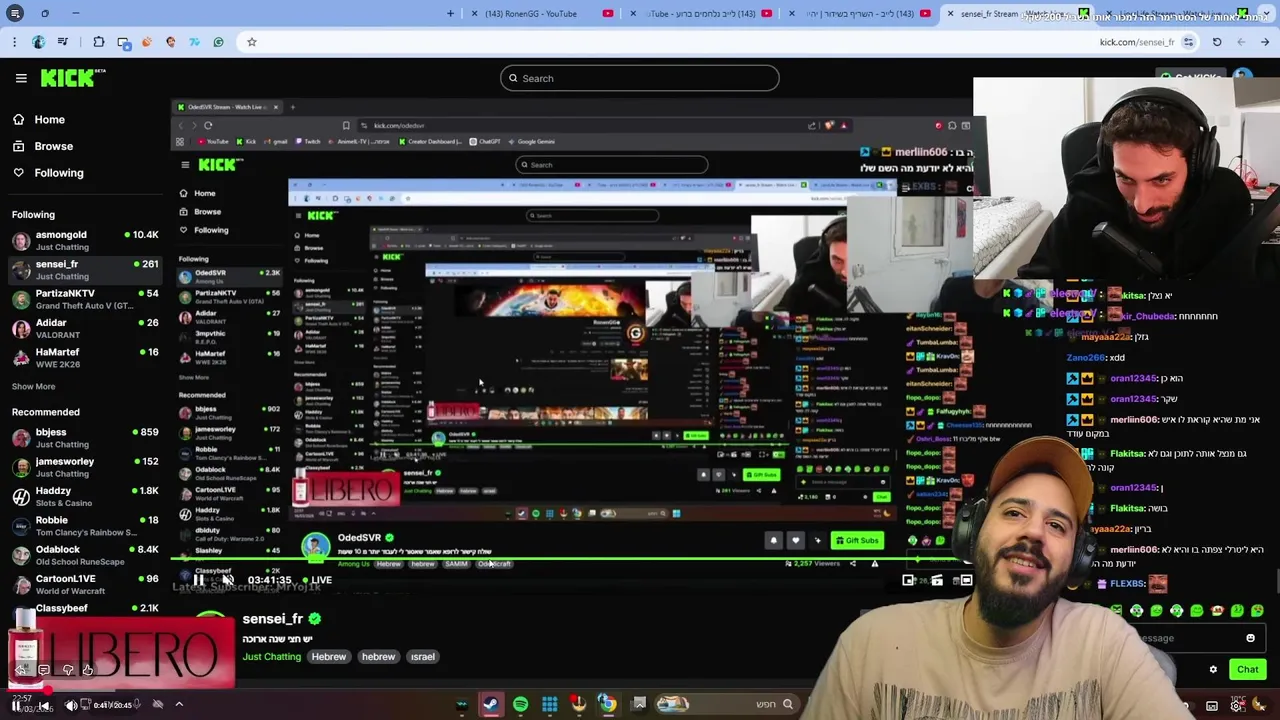Open Adidar VALORANT channel in sidebar
1280x720 pixels.
[x=84, y=328]
